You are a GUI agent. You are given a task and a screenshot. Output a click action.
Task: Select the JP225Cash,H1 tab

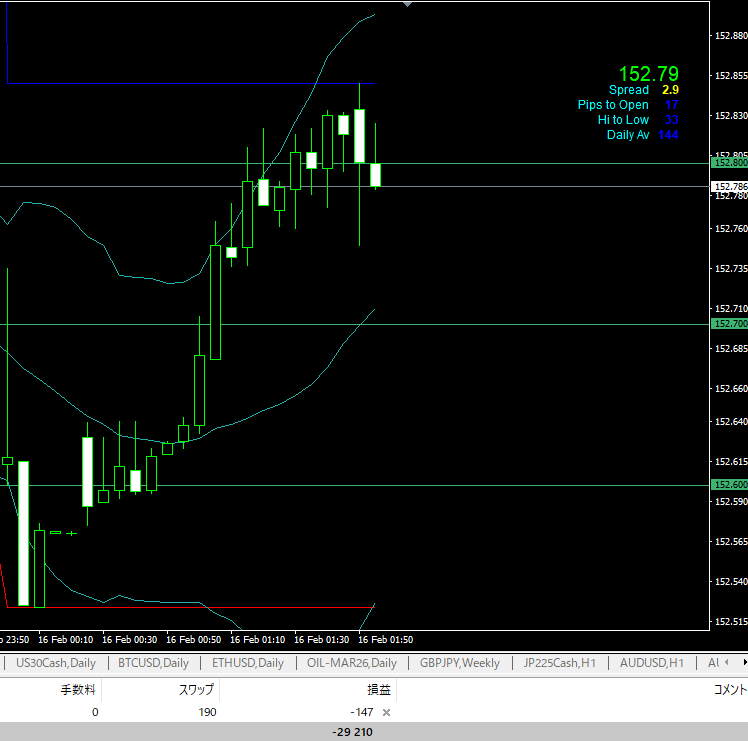(x=560, y=662)
